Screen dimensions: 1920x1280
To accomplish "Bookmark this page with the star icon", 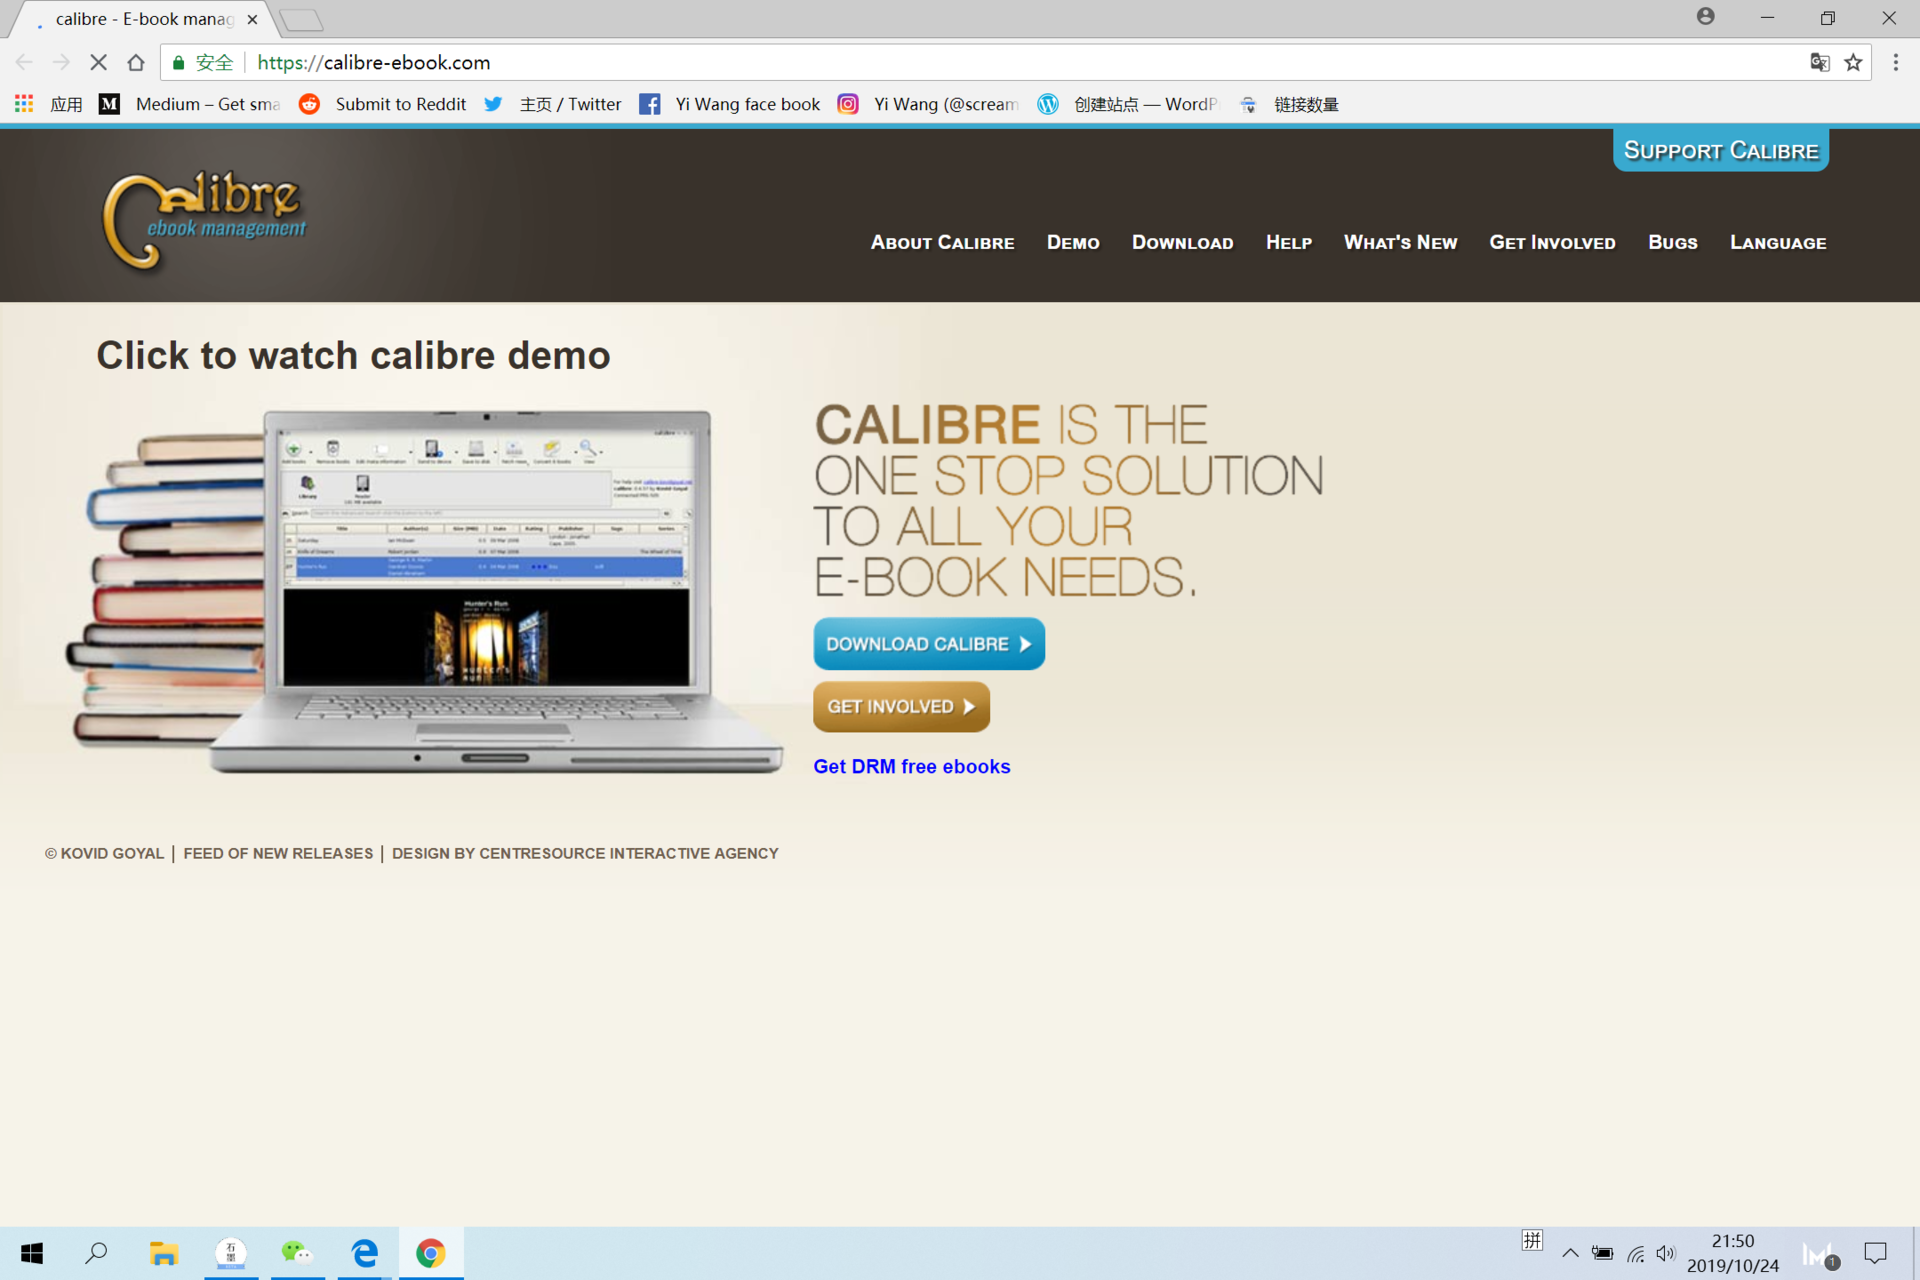I will pyautogui.click(x=1853, y=62).
